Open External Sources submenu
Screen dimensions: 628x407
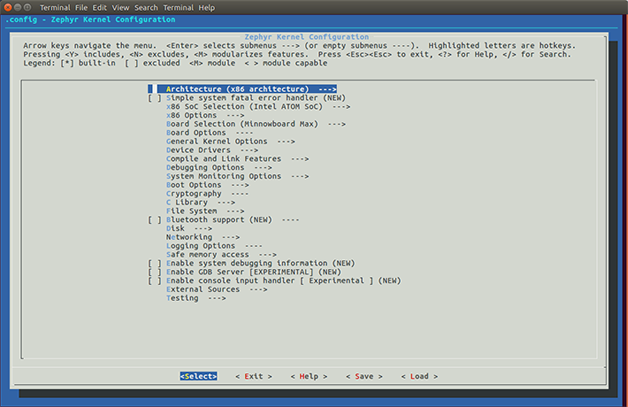click(217, 290)
